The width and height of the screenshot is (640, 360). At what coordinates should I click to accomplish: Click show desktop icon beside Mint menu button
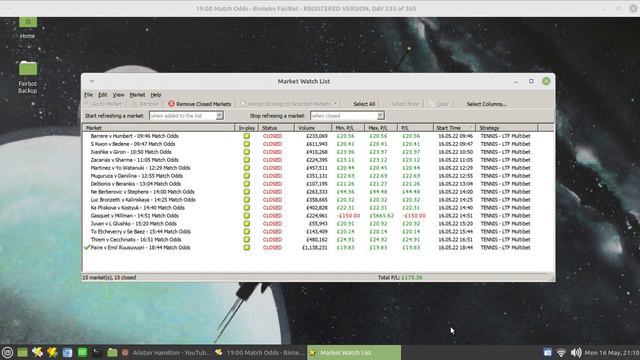coord(22,353)
